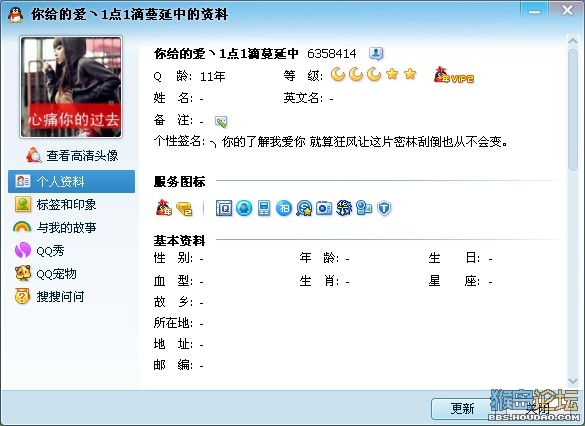Click the contact card icon beside QQ number

tap(376, 54)
